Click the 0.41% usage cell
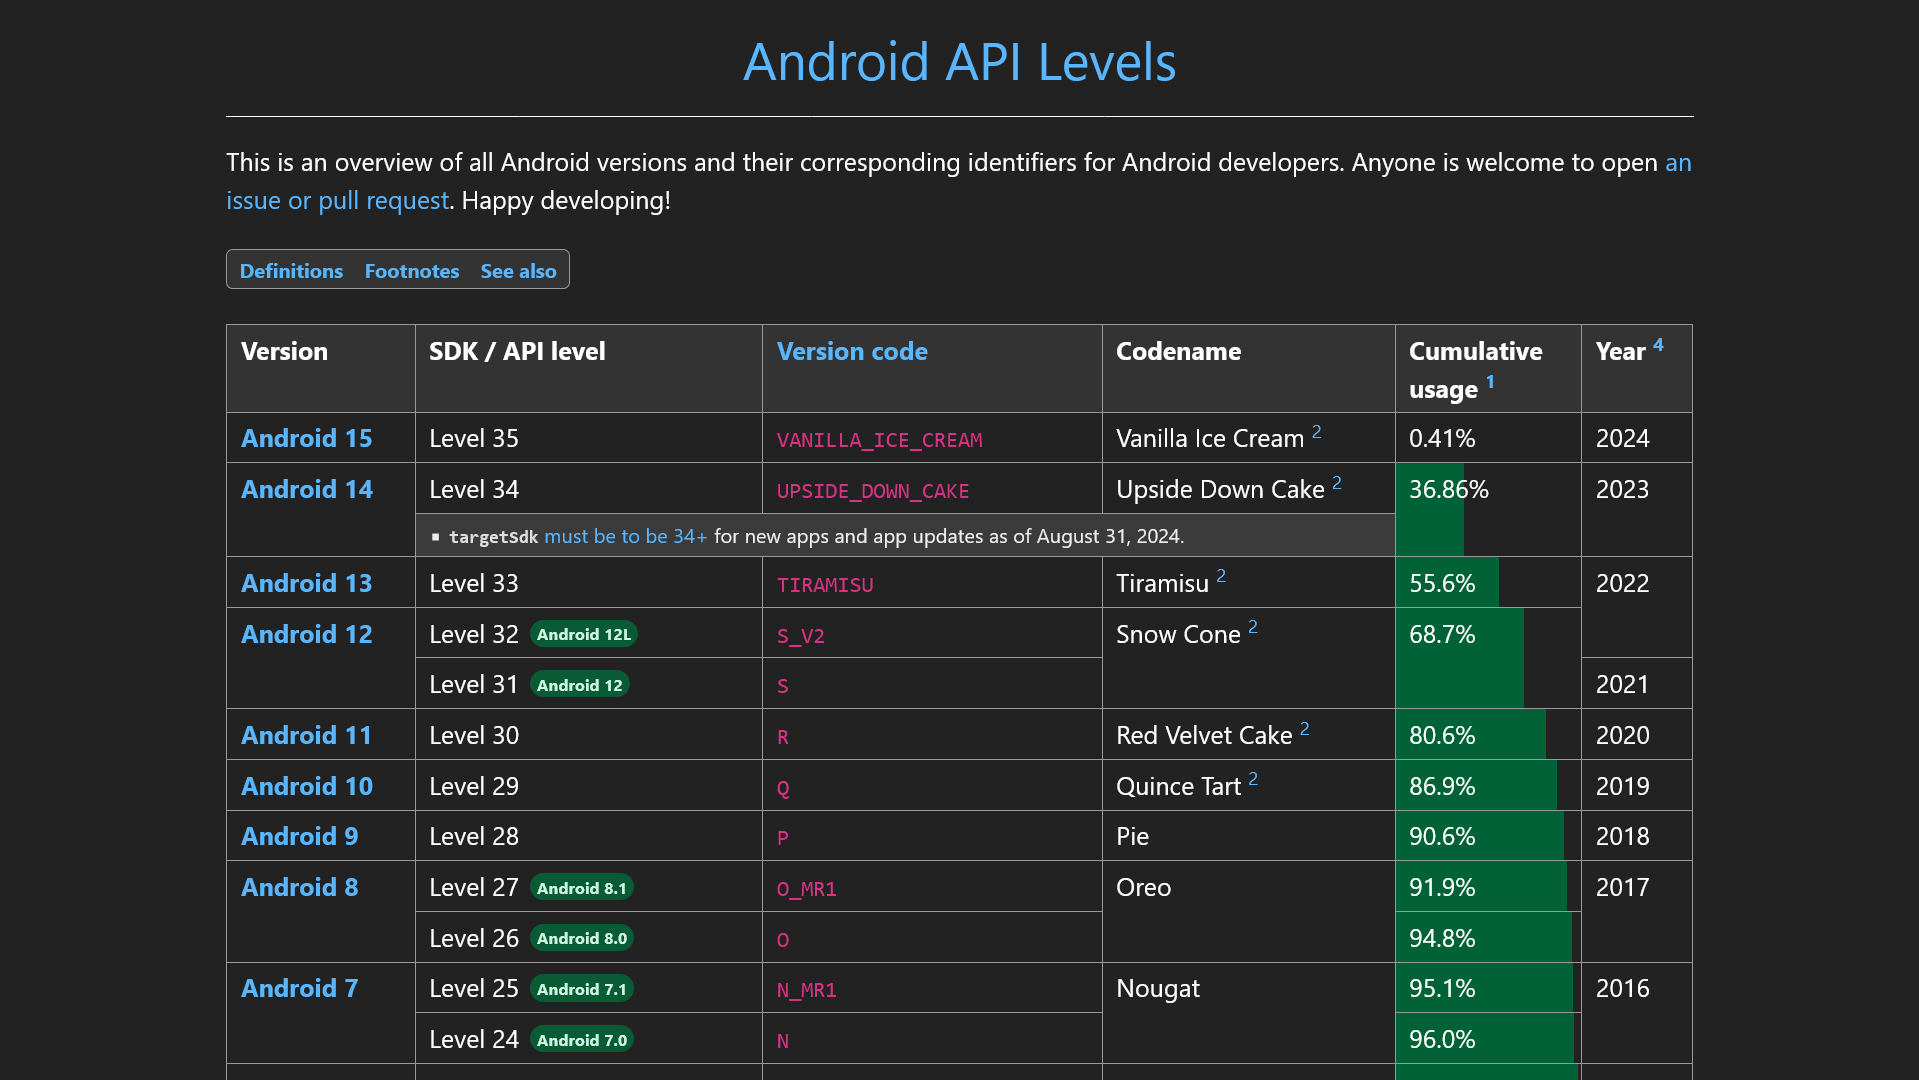The height and width of the screenshot is (1080, 1919). point(1488,438)
